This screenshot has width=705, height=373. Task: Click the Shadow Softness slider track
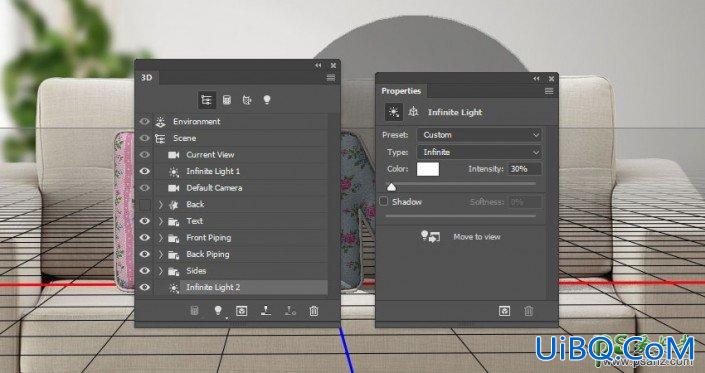(x=461, y=216)
